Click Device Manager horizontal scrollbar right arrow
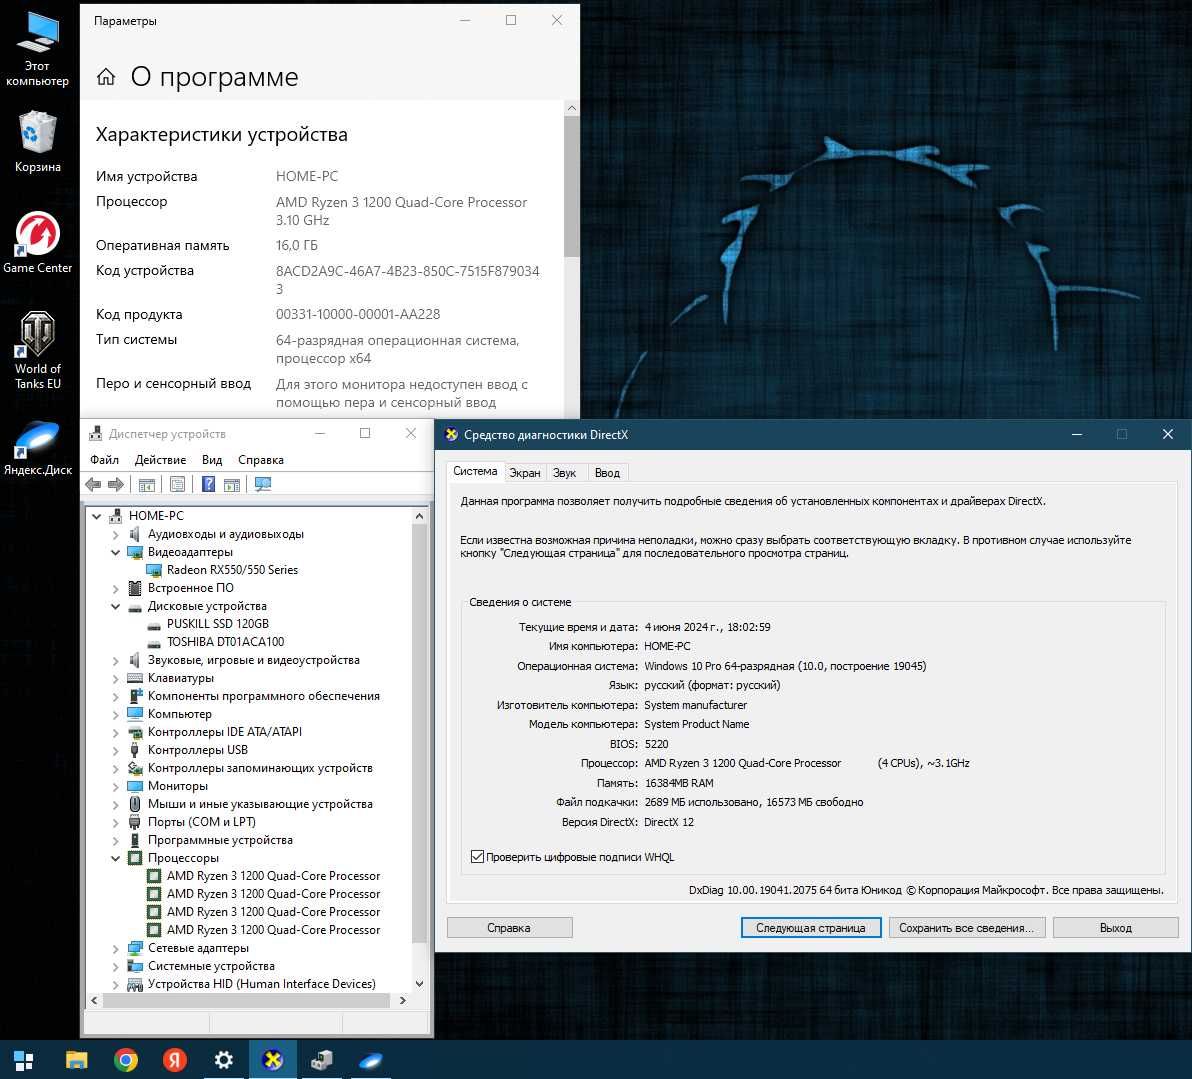1192x1079 pixels. 402,1001
